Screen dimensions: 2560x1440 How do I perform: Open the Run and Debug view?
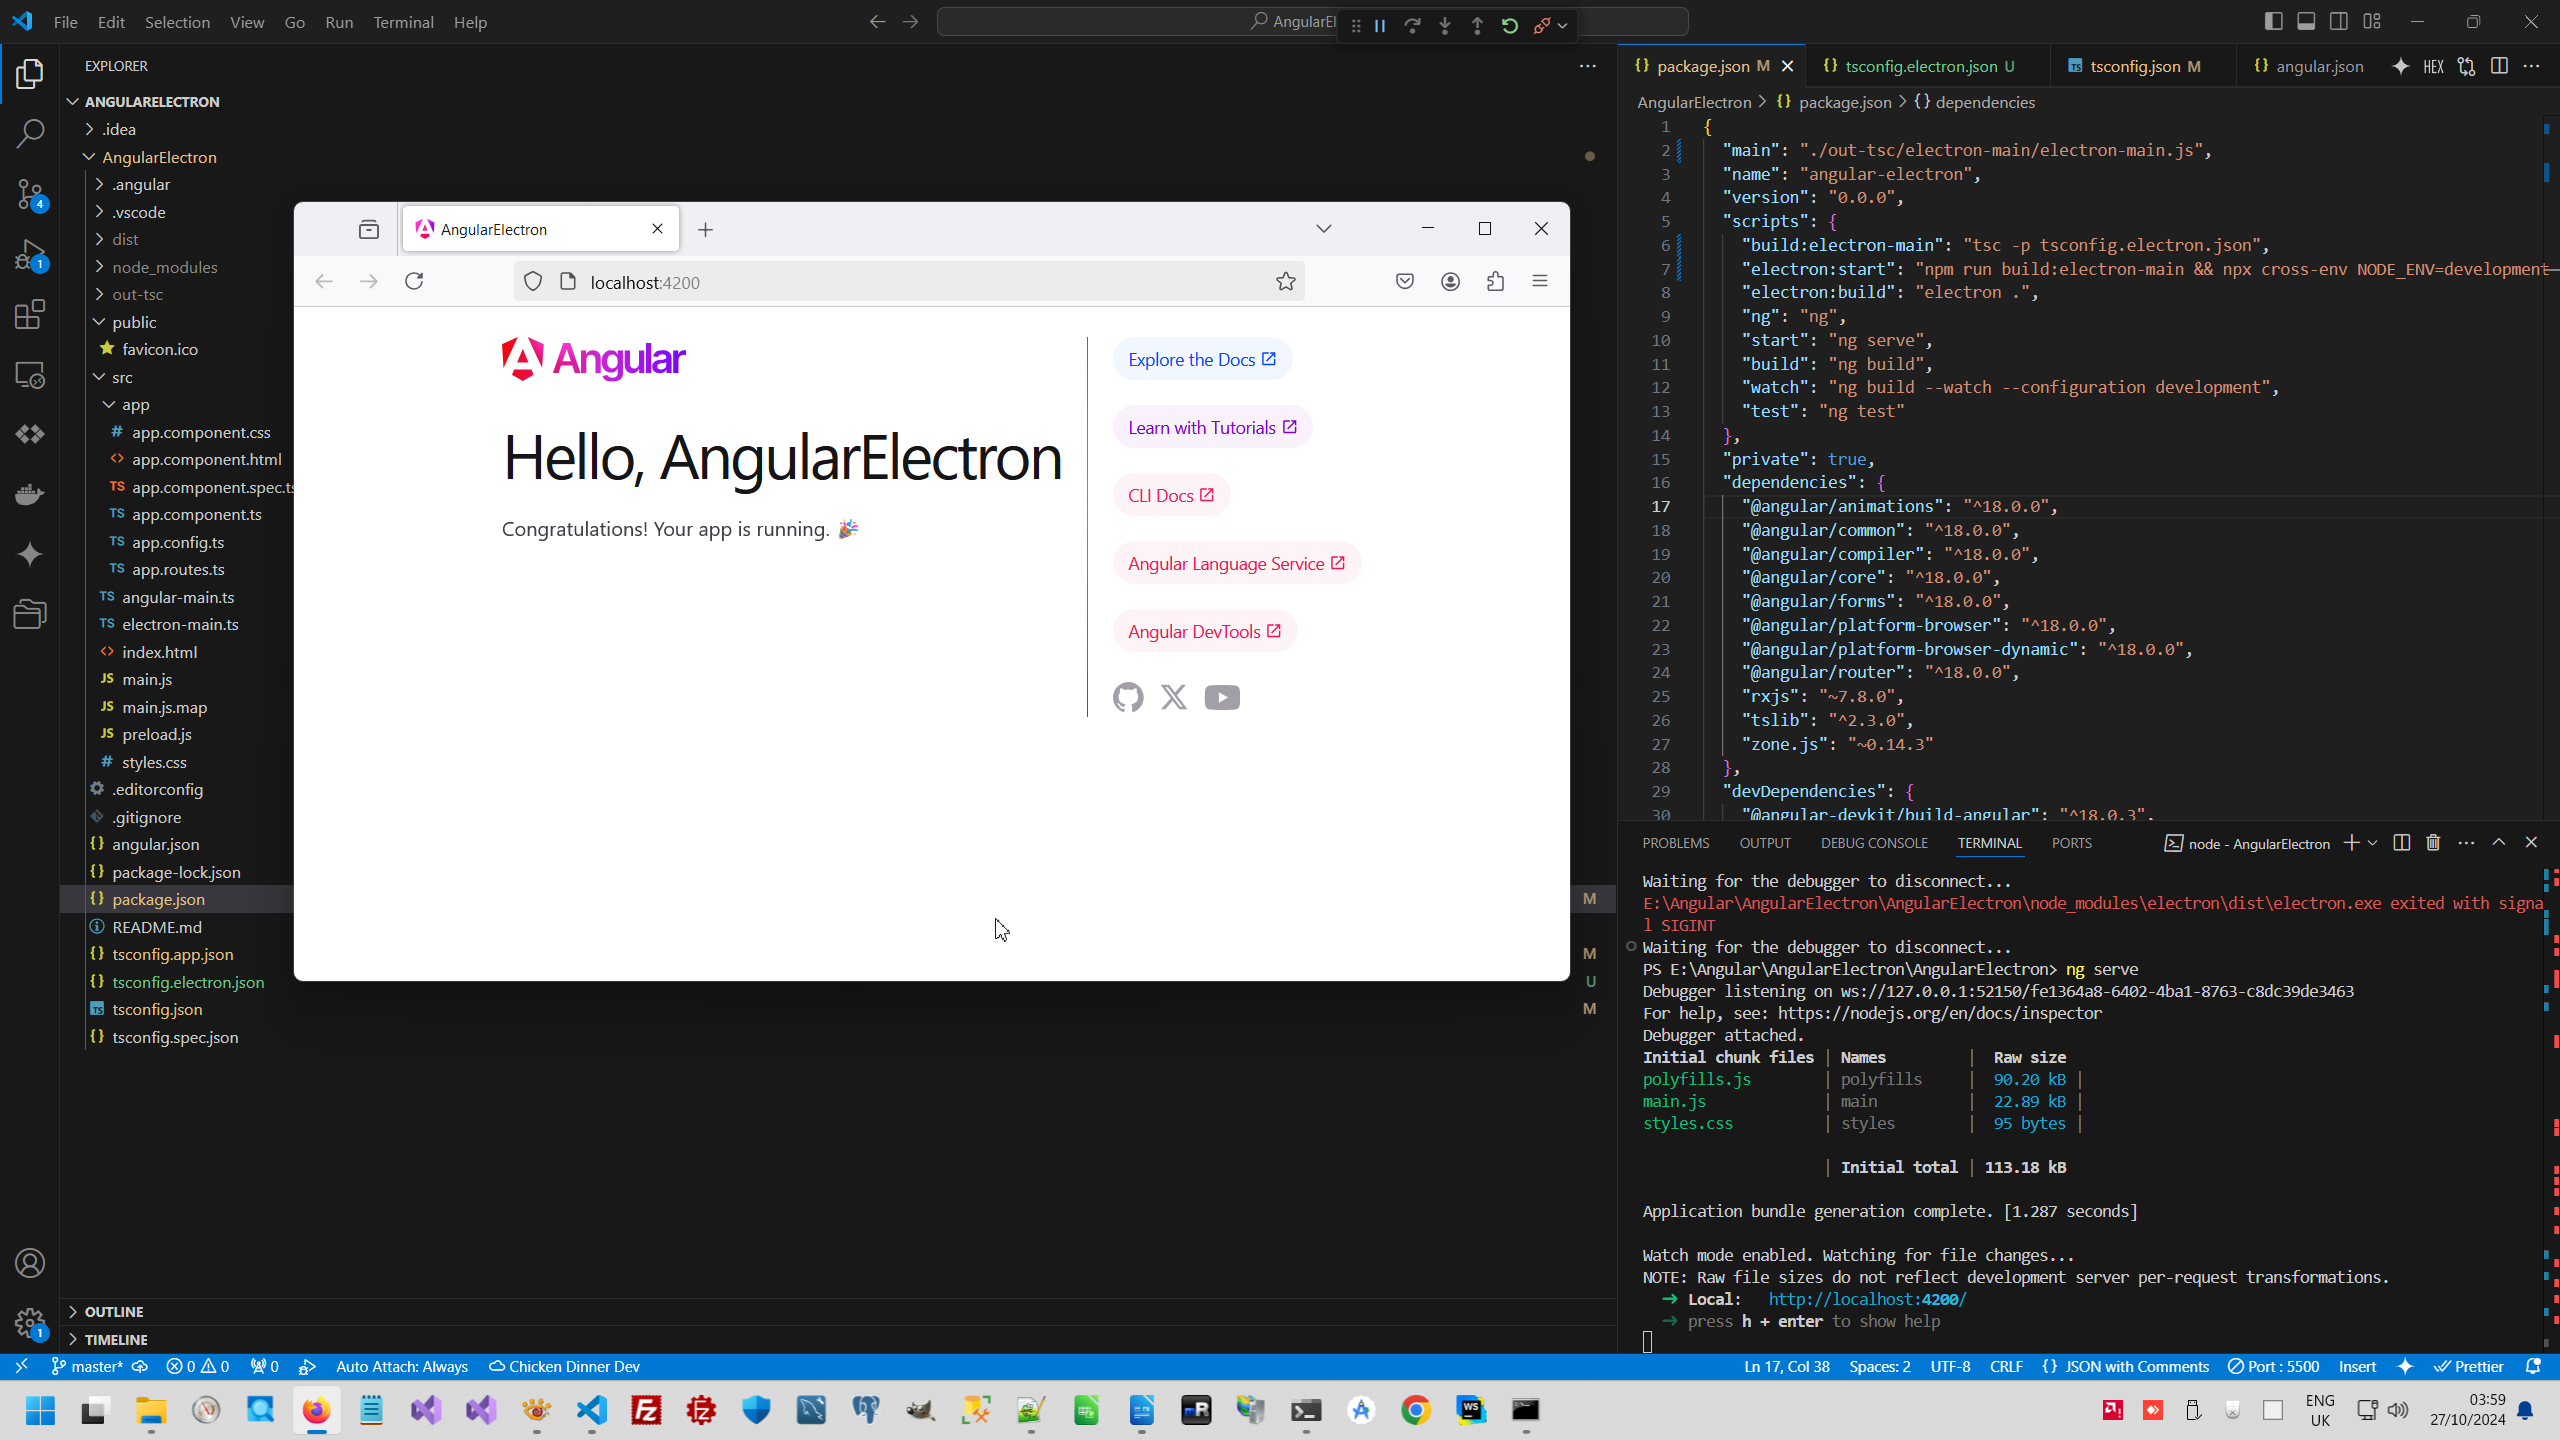[30, 254]
